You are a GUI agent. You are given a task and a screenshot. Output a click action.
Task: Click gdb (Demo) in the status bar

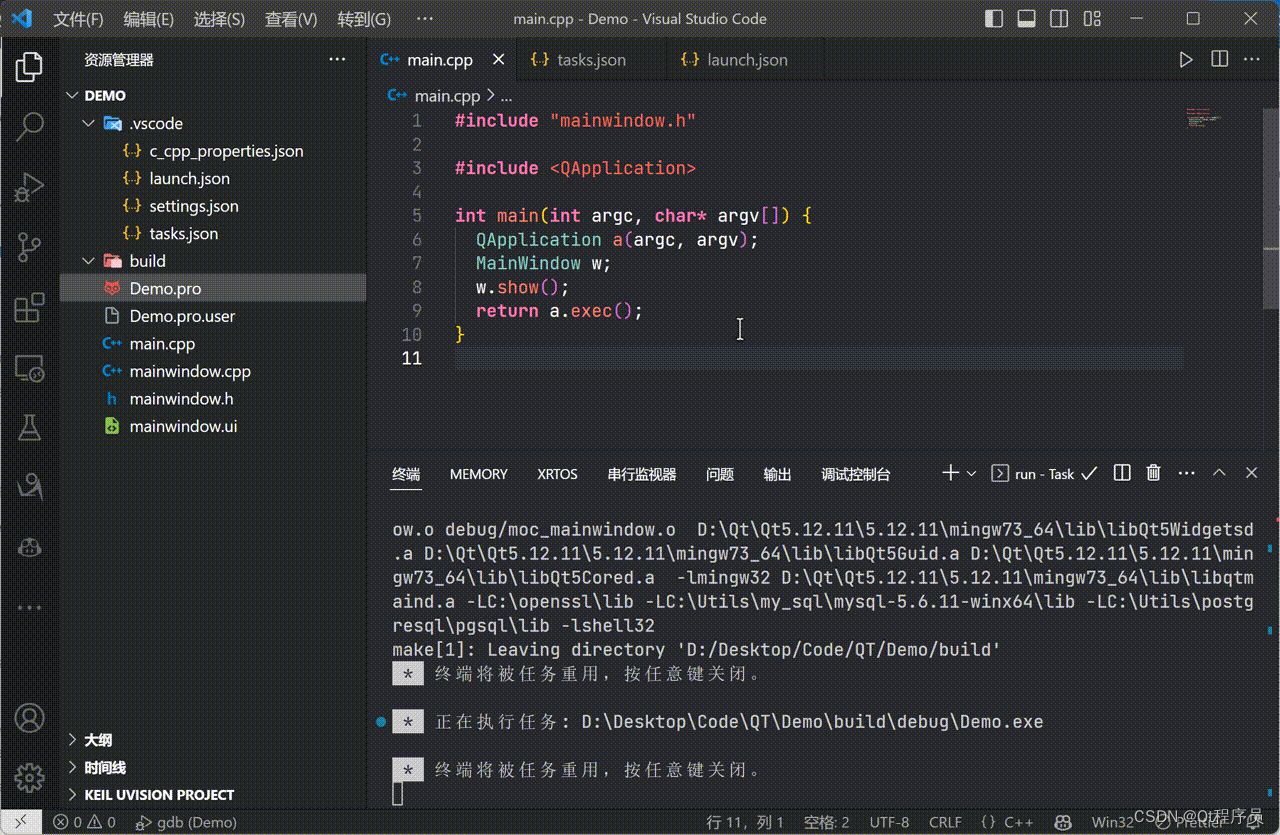click(x=186, y=822)
